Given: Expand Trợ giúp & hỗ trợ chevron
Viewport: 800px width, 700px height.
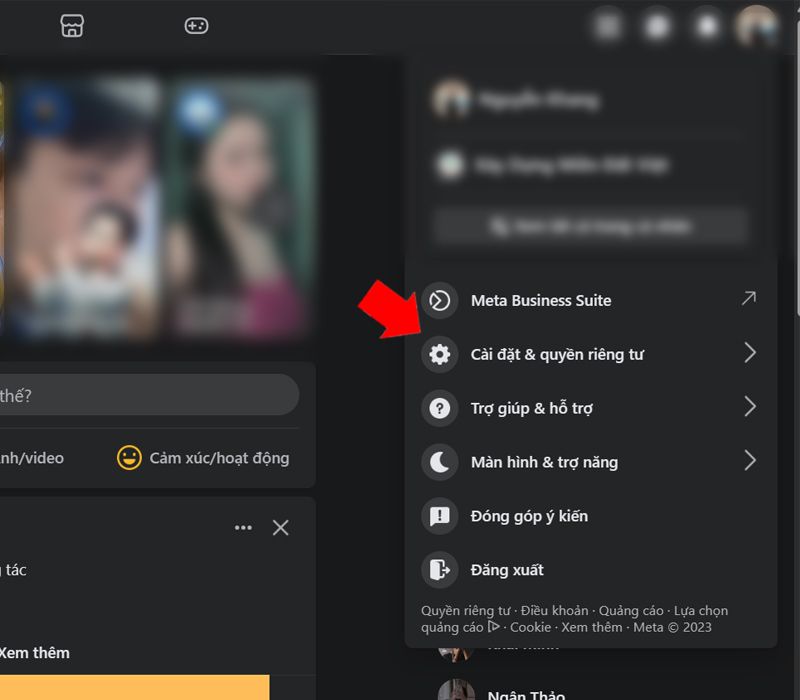Looking at the screenshot, I should [750, 407].
